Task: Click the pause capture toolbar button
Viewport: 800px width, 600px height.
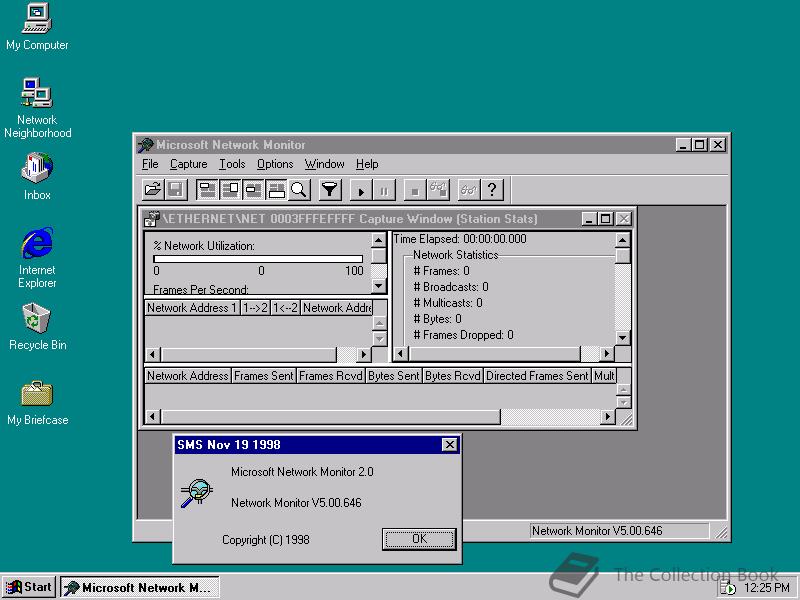Action: point(384,190)
